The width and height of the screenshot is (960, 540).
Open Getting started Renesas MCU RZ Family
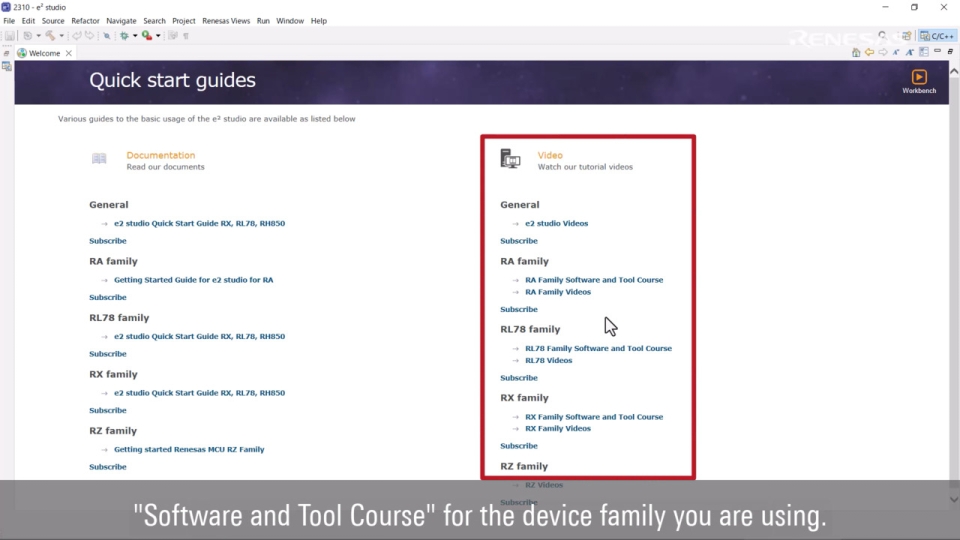[x=189, y=449]
